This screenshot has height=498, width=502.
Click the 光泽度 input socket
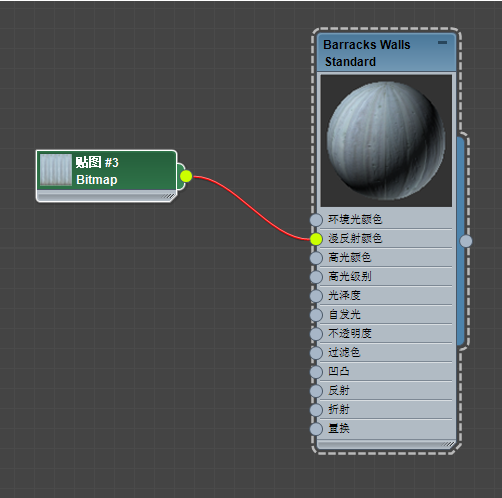[x=316, y=296]
